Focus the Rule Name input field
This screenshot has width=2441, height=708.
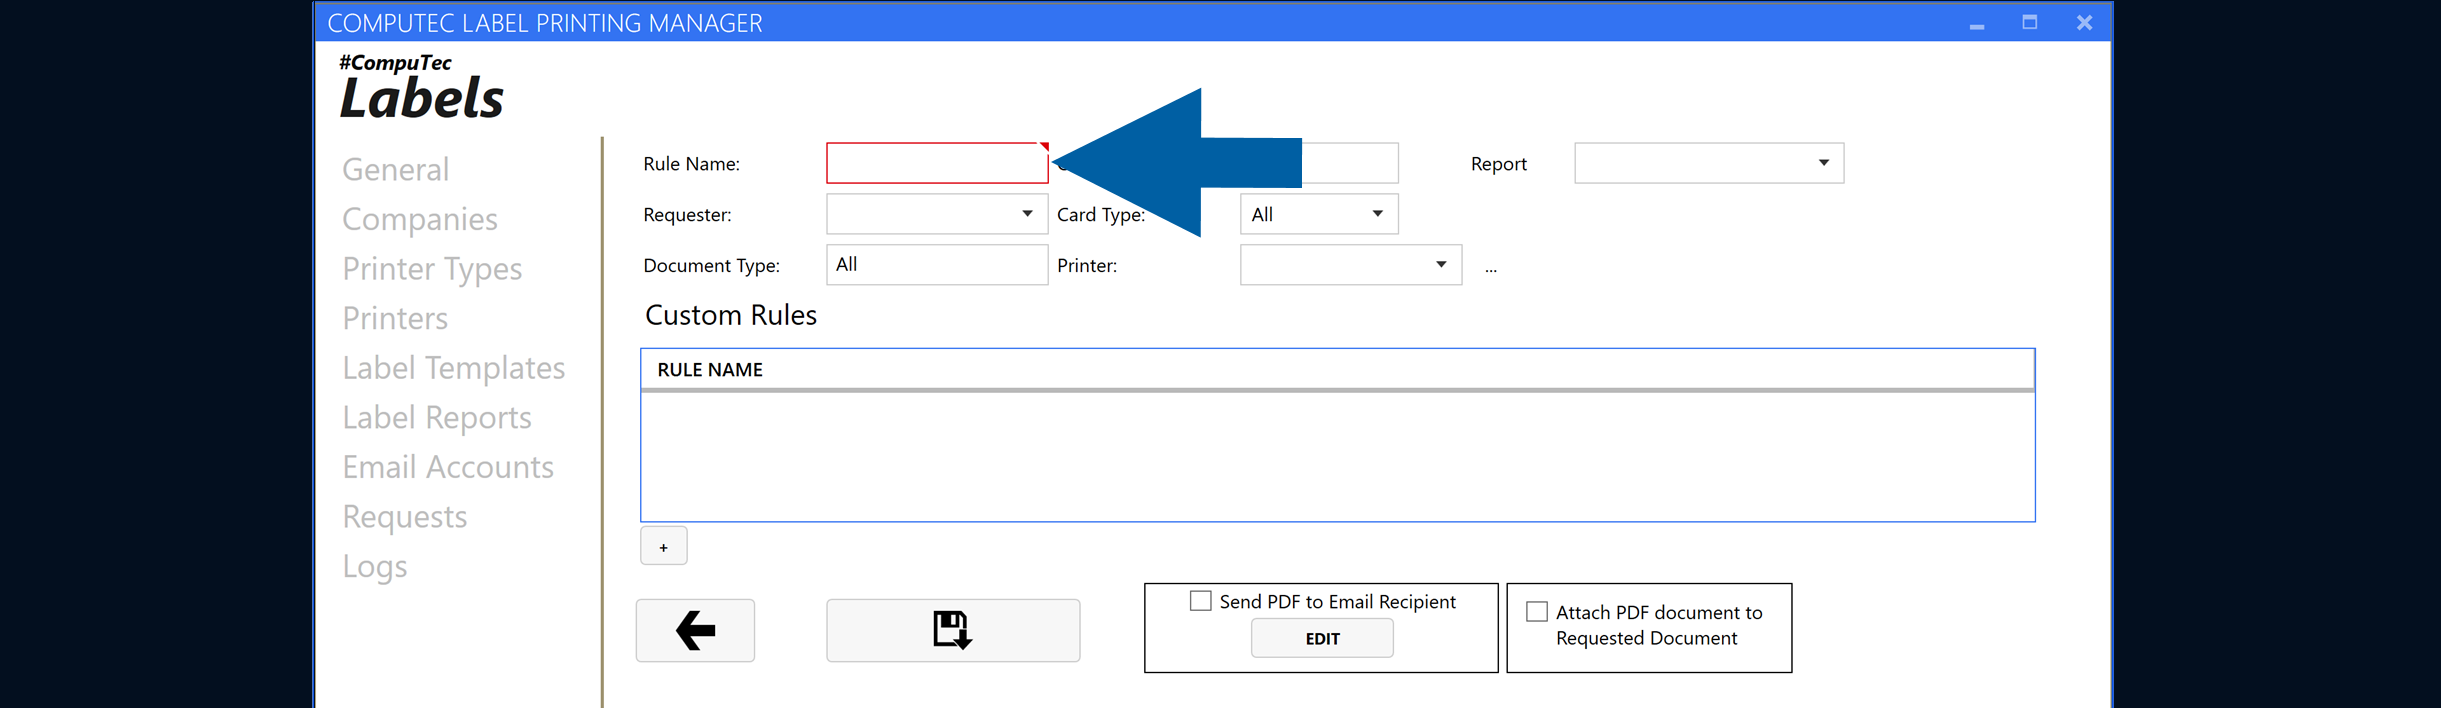(x=937, y=163)
